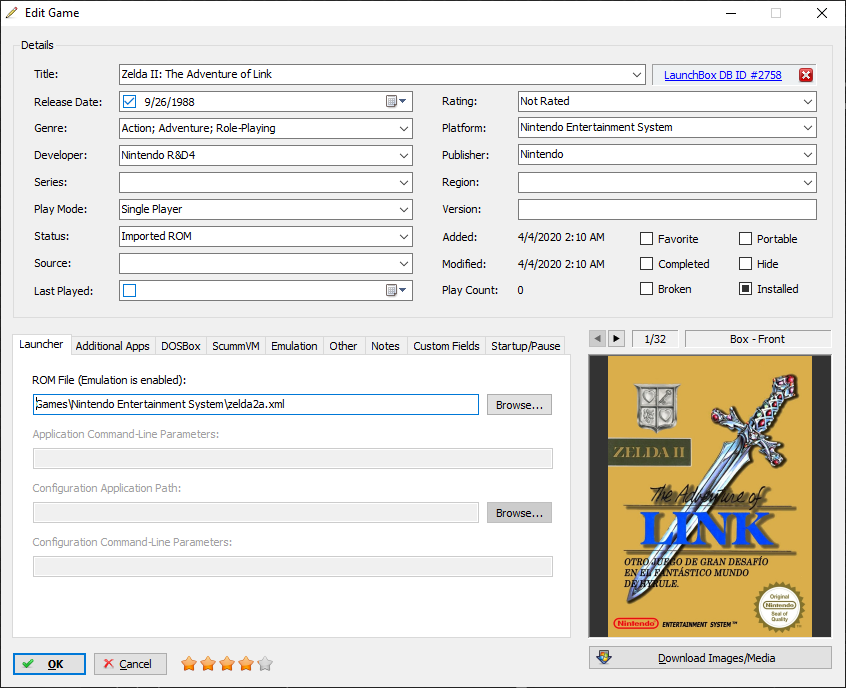
Task: Set rating to four stars
Action: click(246, 663)
